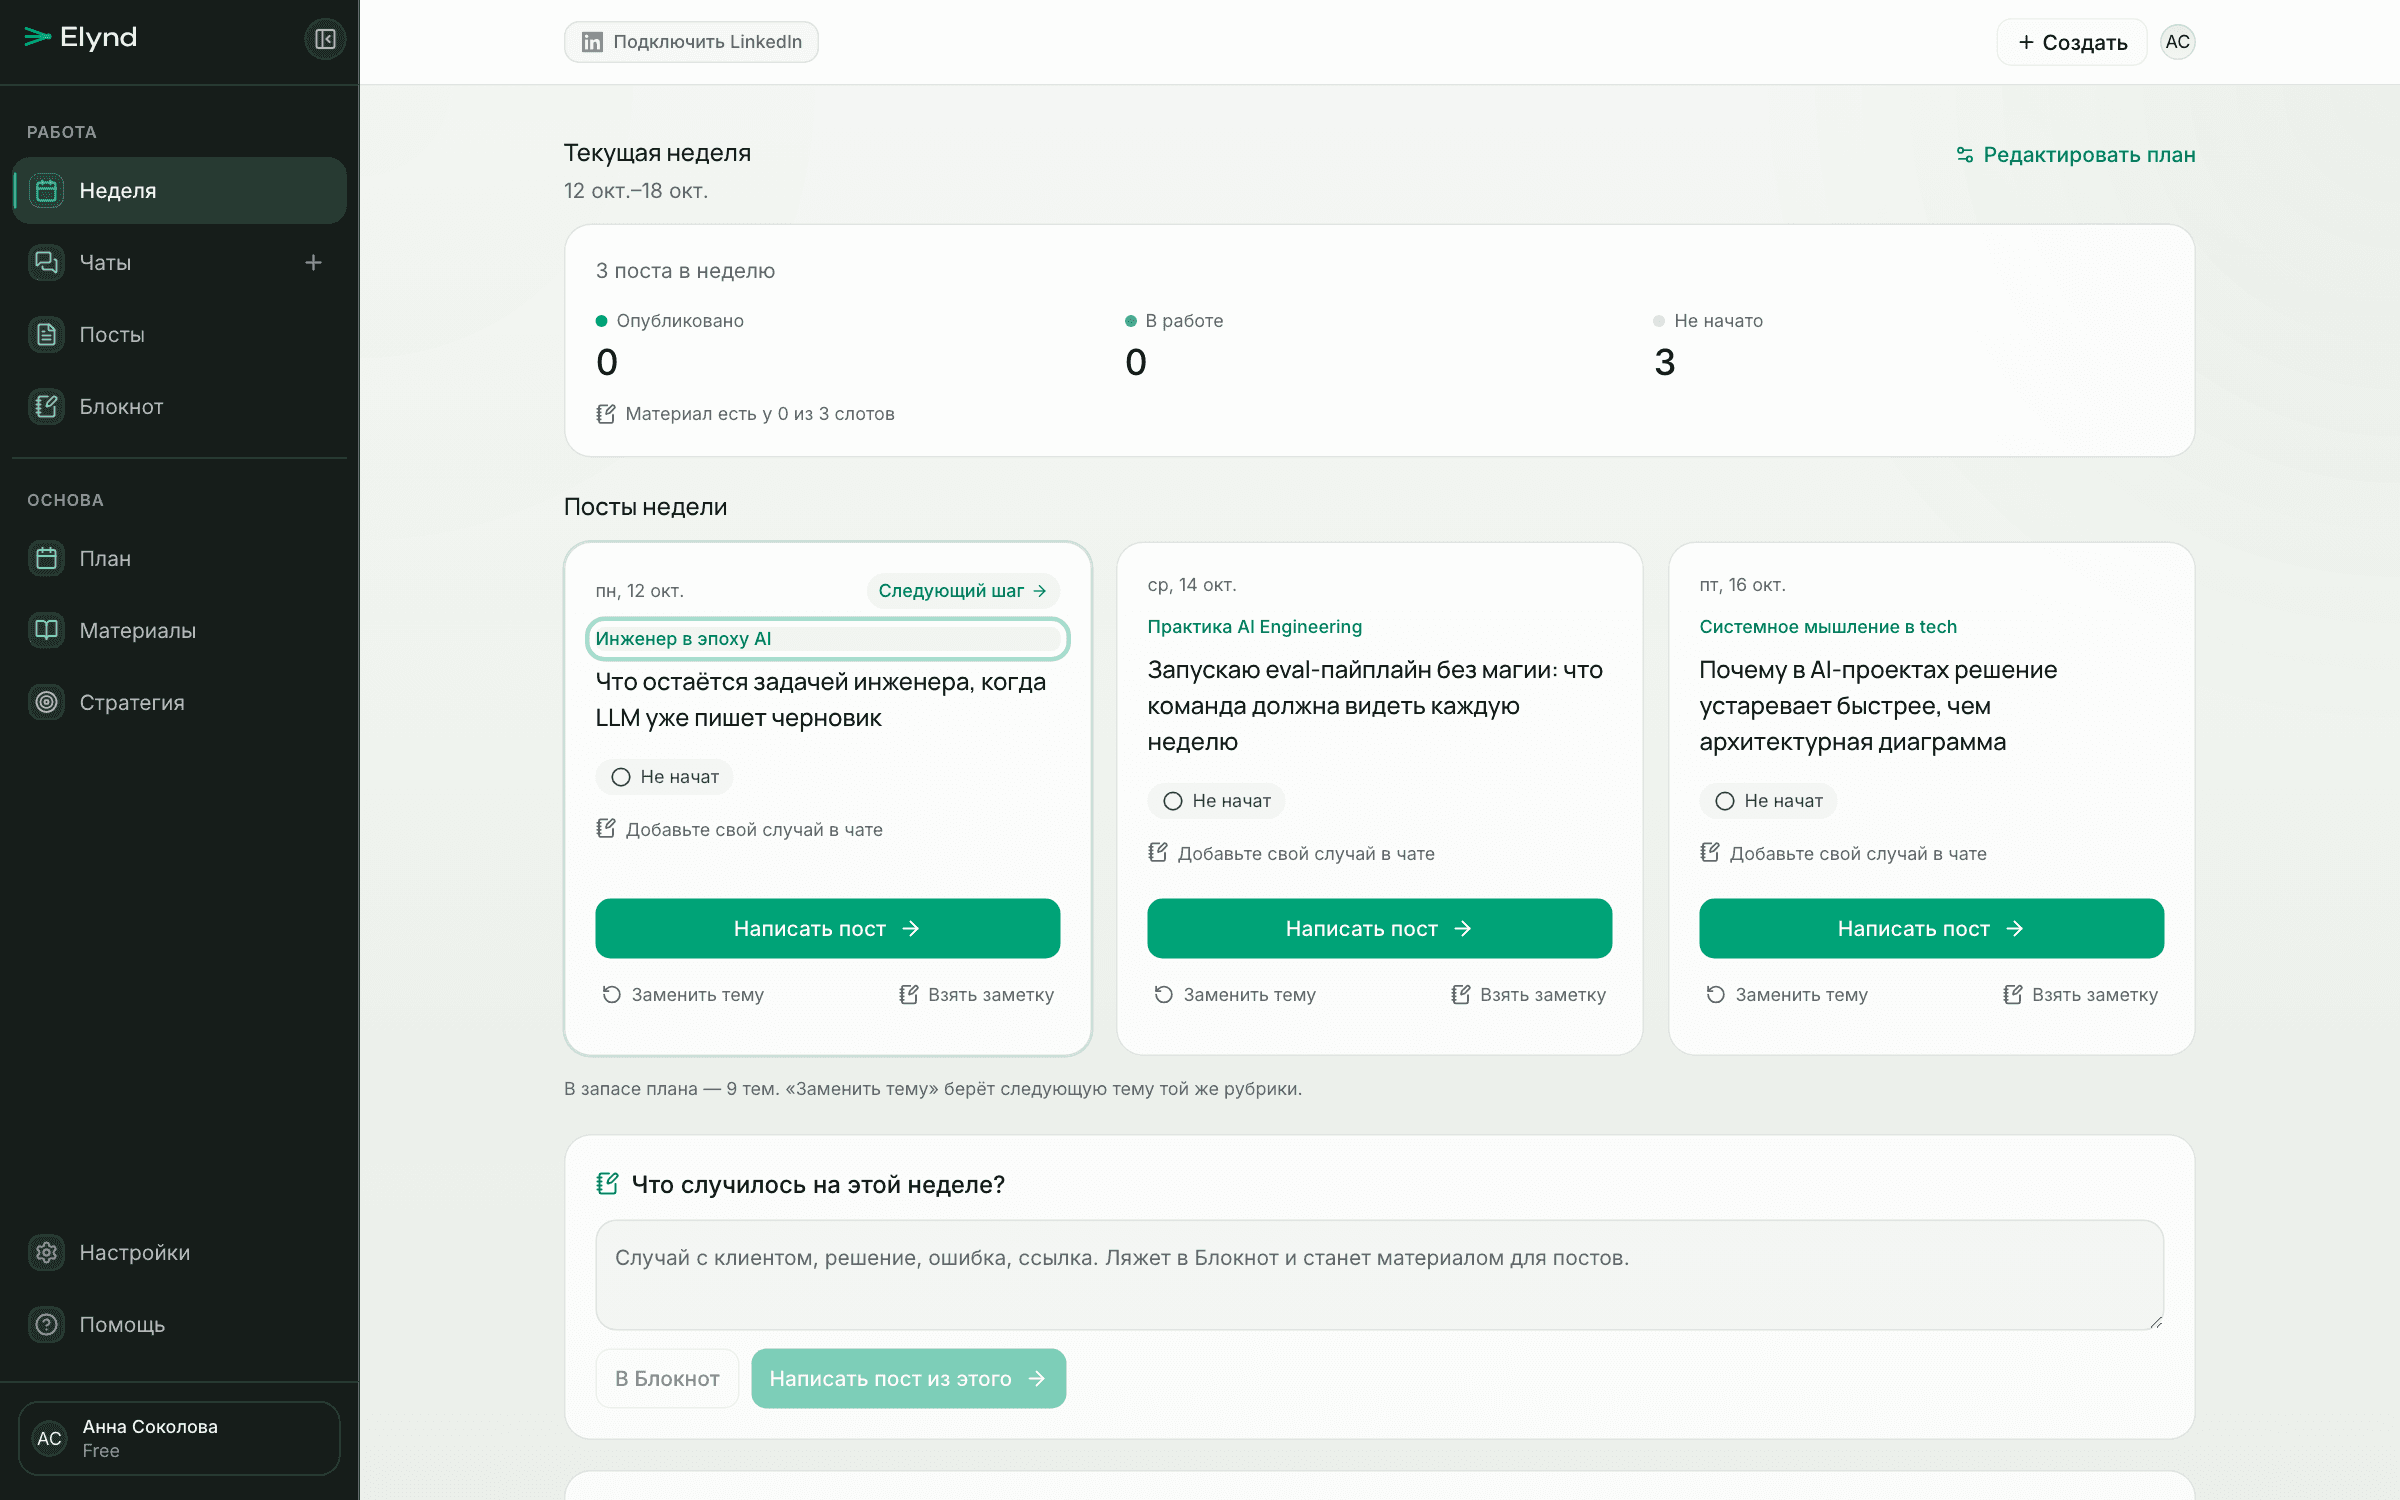The height and width of the screenshot is (1500, 2400).
Task: Click Написать пост из этого button
Action: tap(908, 1378)
